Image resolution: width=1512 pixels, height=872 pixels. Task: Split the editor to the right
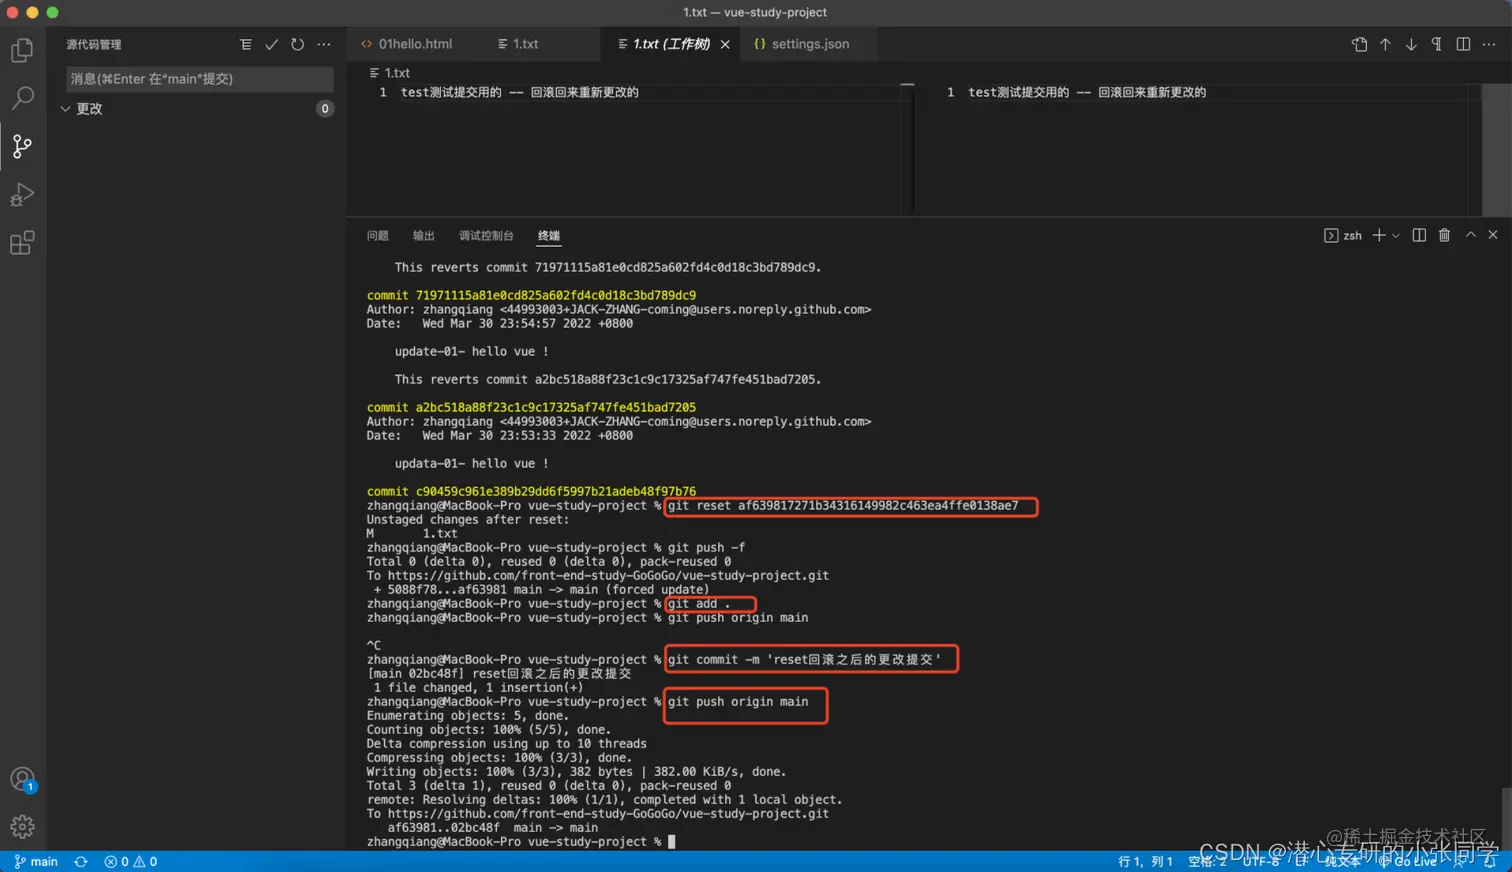point(1463,44)
